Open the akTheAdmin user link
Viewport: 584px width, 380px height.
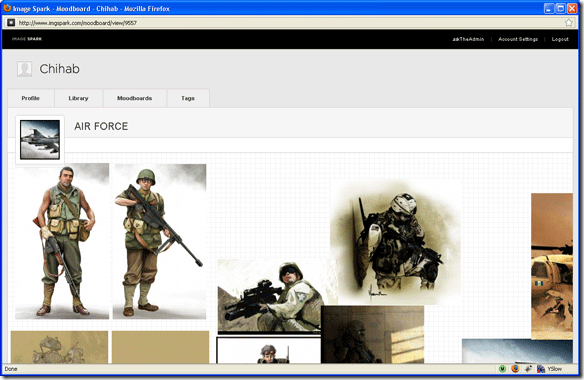(x=468, y=39)
